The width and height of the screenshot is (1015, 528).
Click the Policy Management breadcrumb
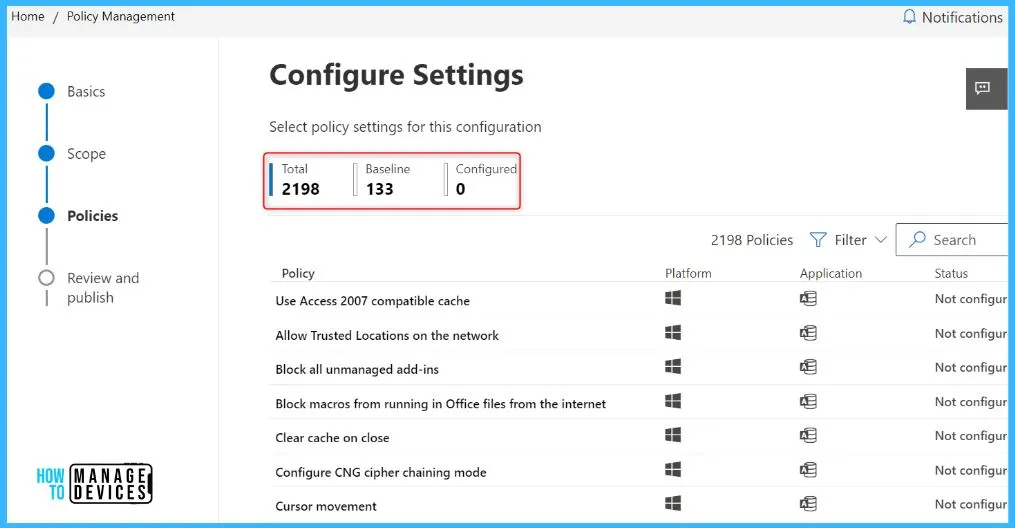(x=120, y=16)
